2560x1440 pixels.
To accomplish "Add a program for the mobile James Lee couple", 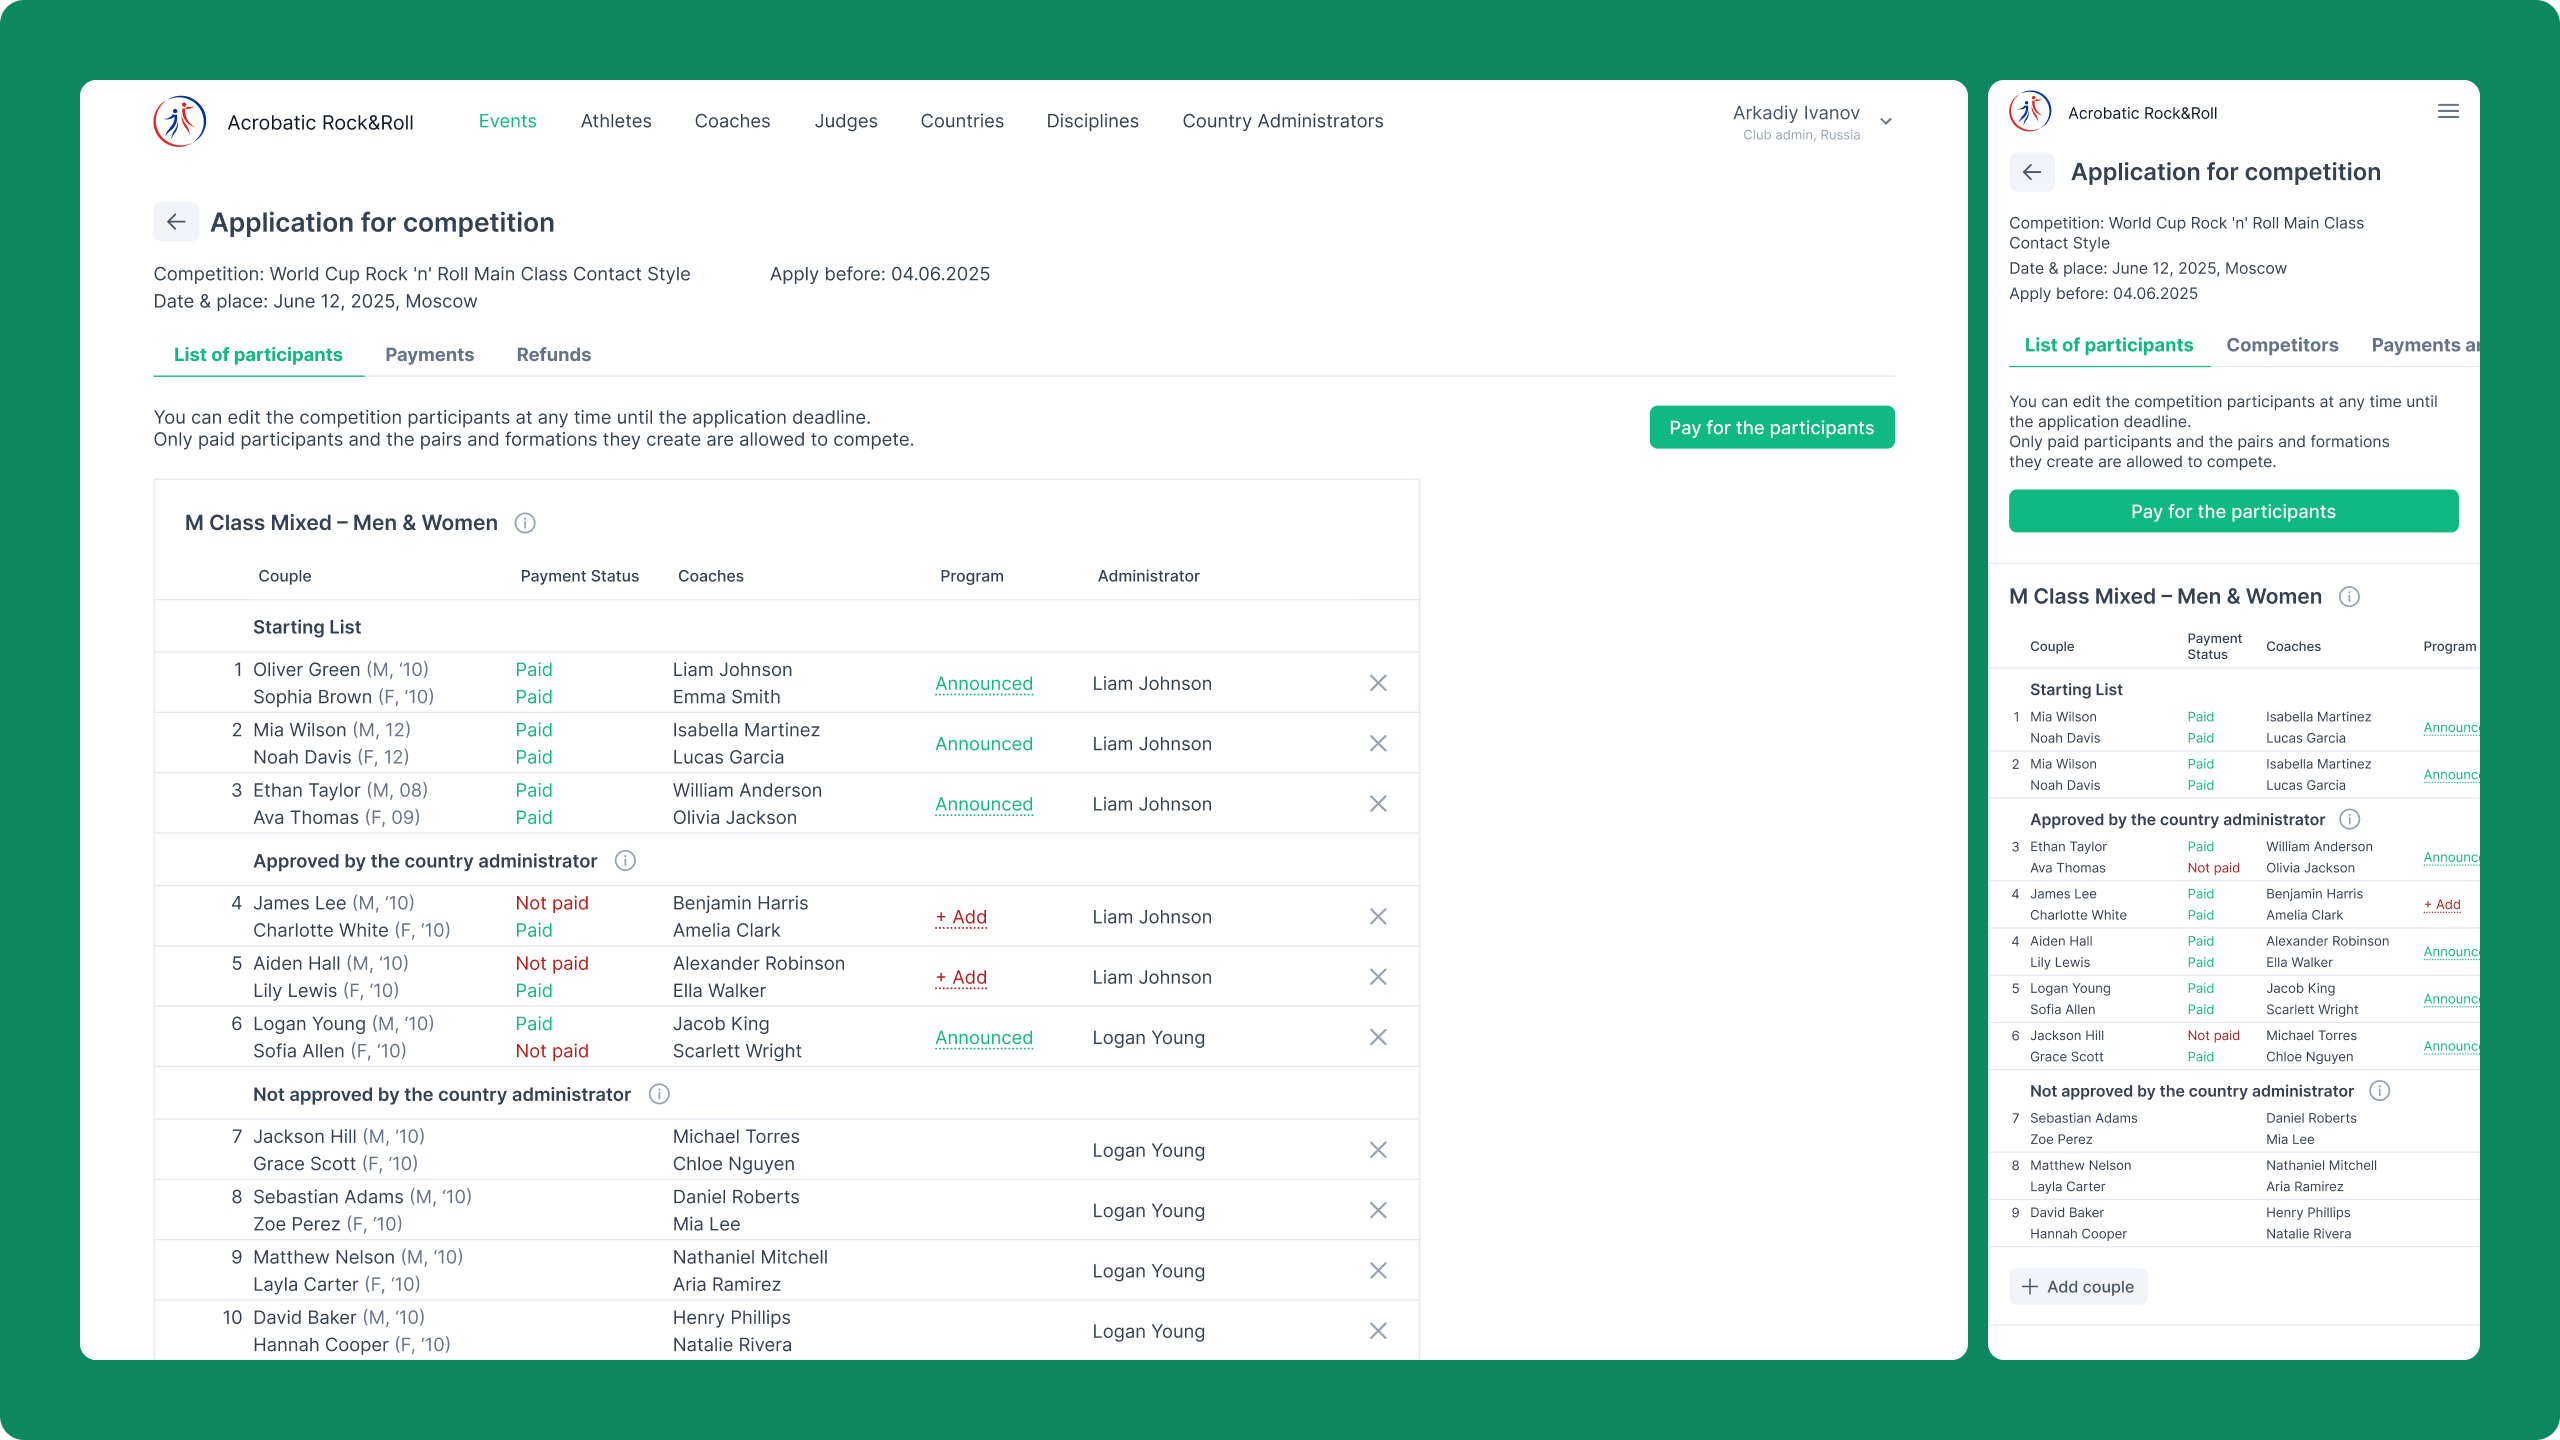I will 2442,905.
